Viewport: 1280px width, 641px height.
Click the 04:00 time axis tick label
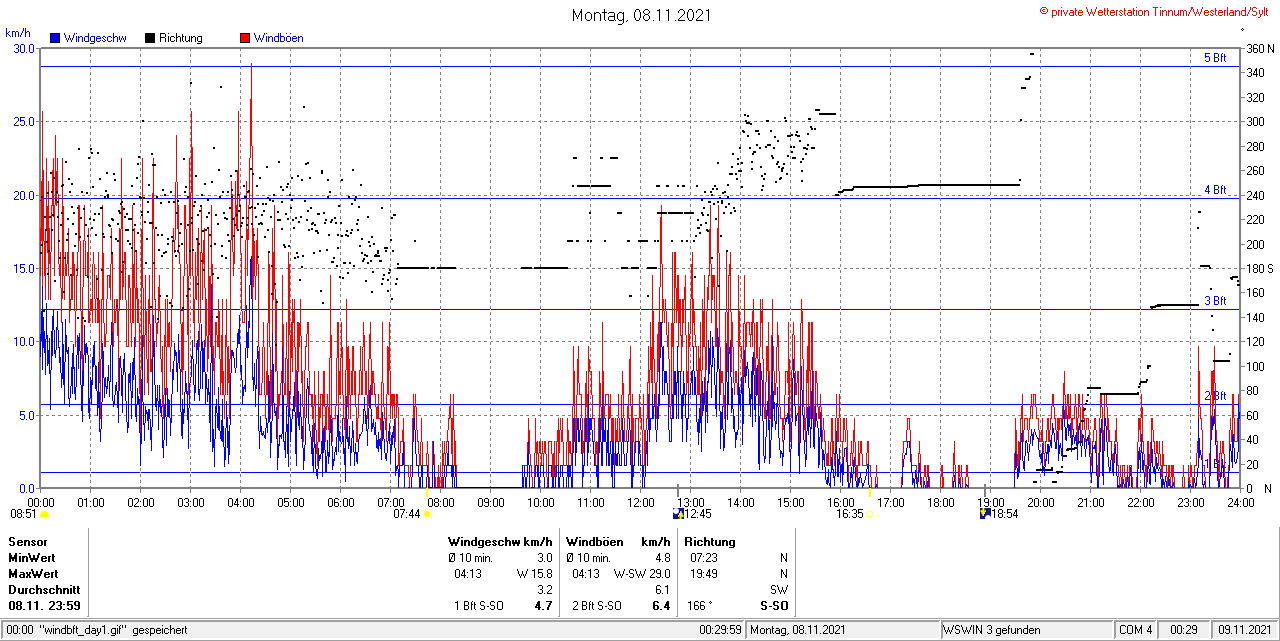[241, 502]
